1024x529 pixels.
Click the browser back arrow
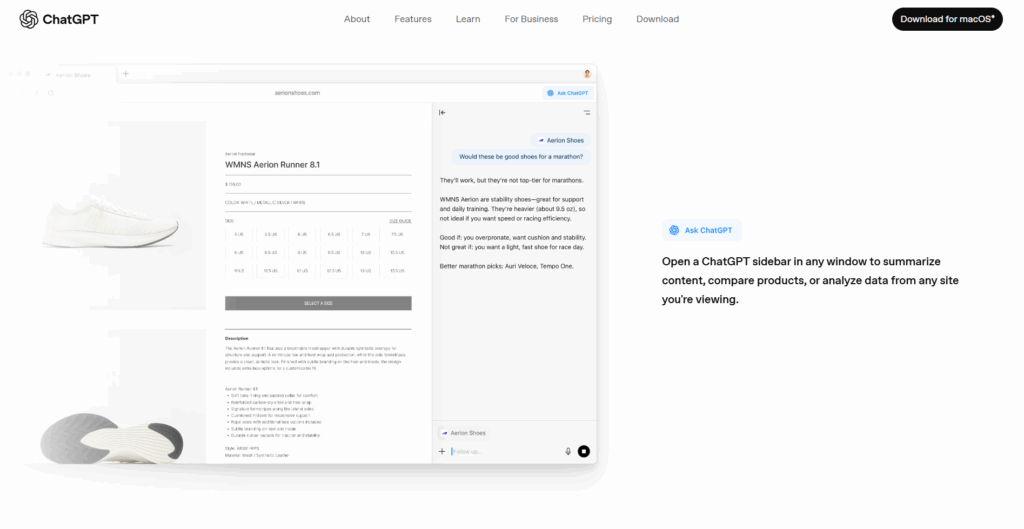click(x=22, y=93)
